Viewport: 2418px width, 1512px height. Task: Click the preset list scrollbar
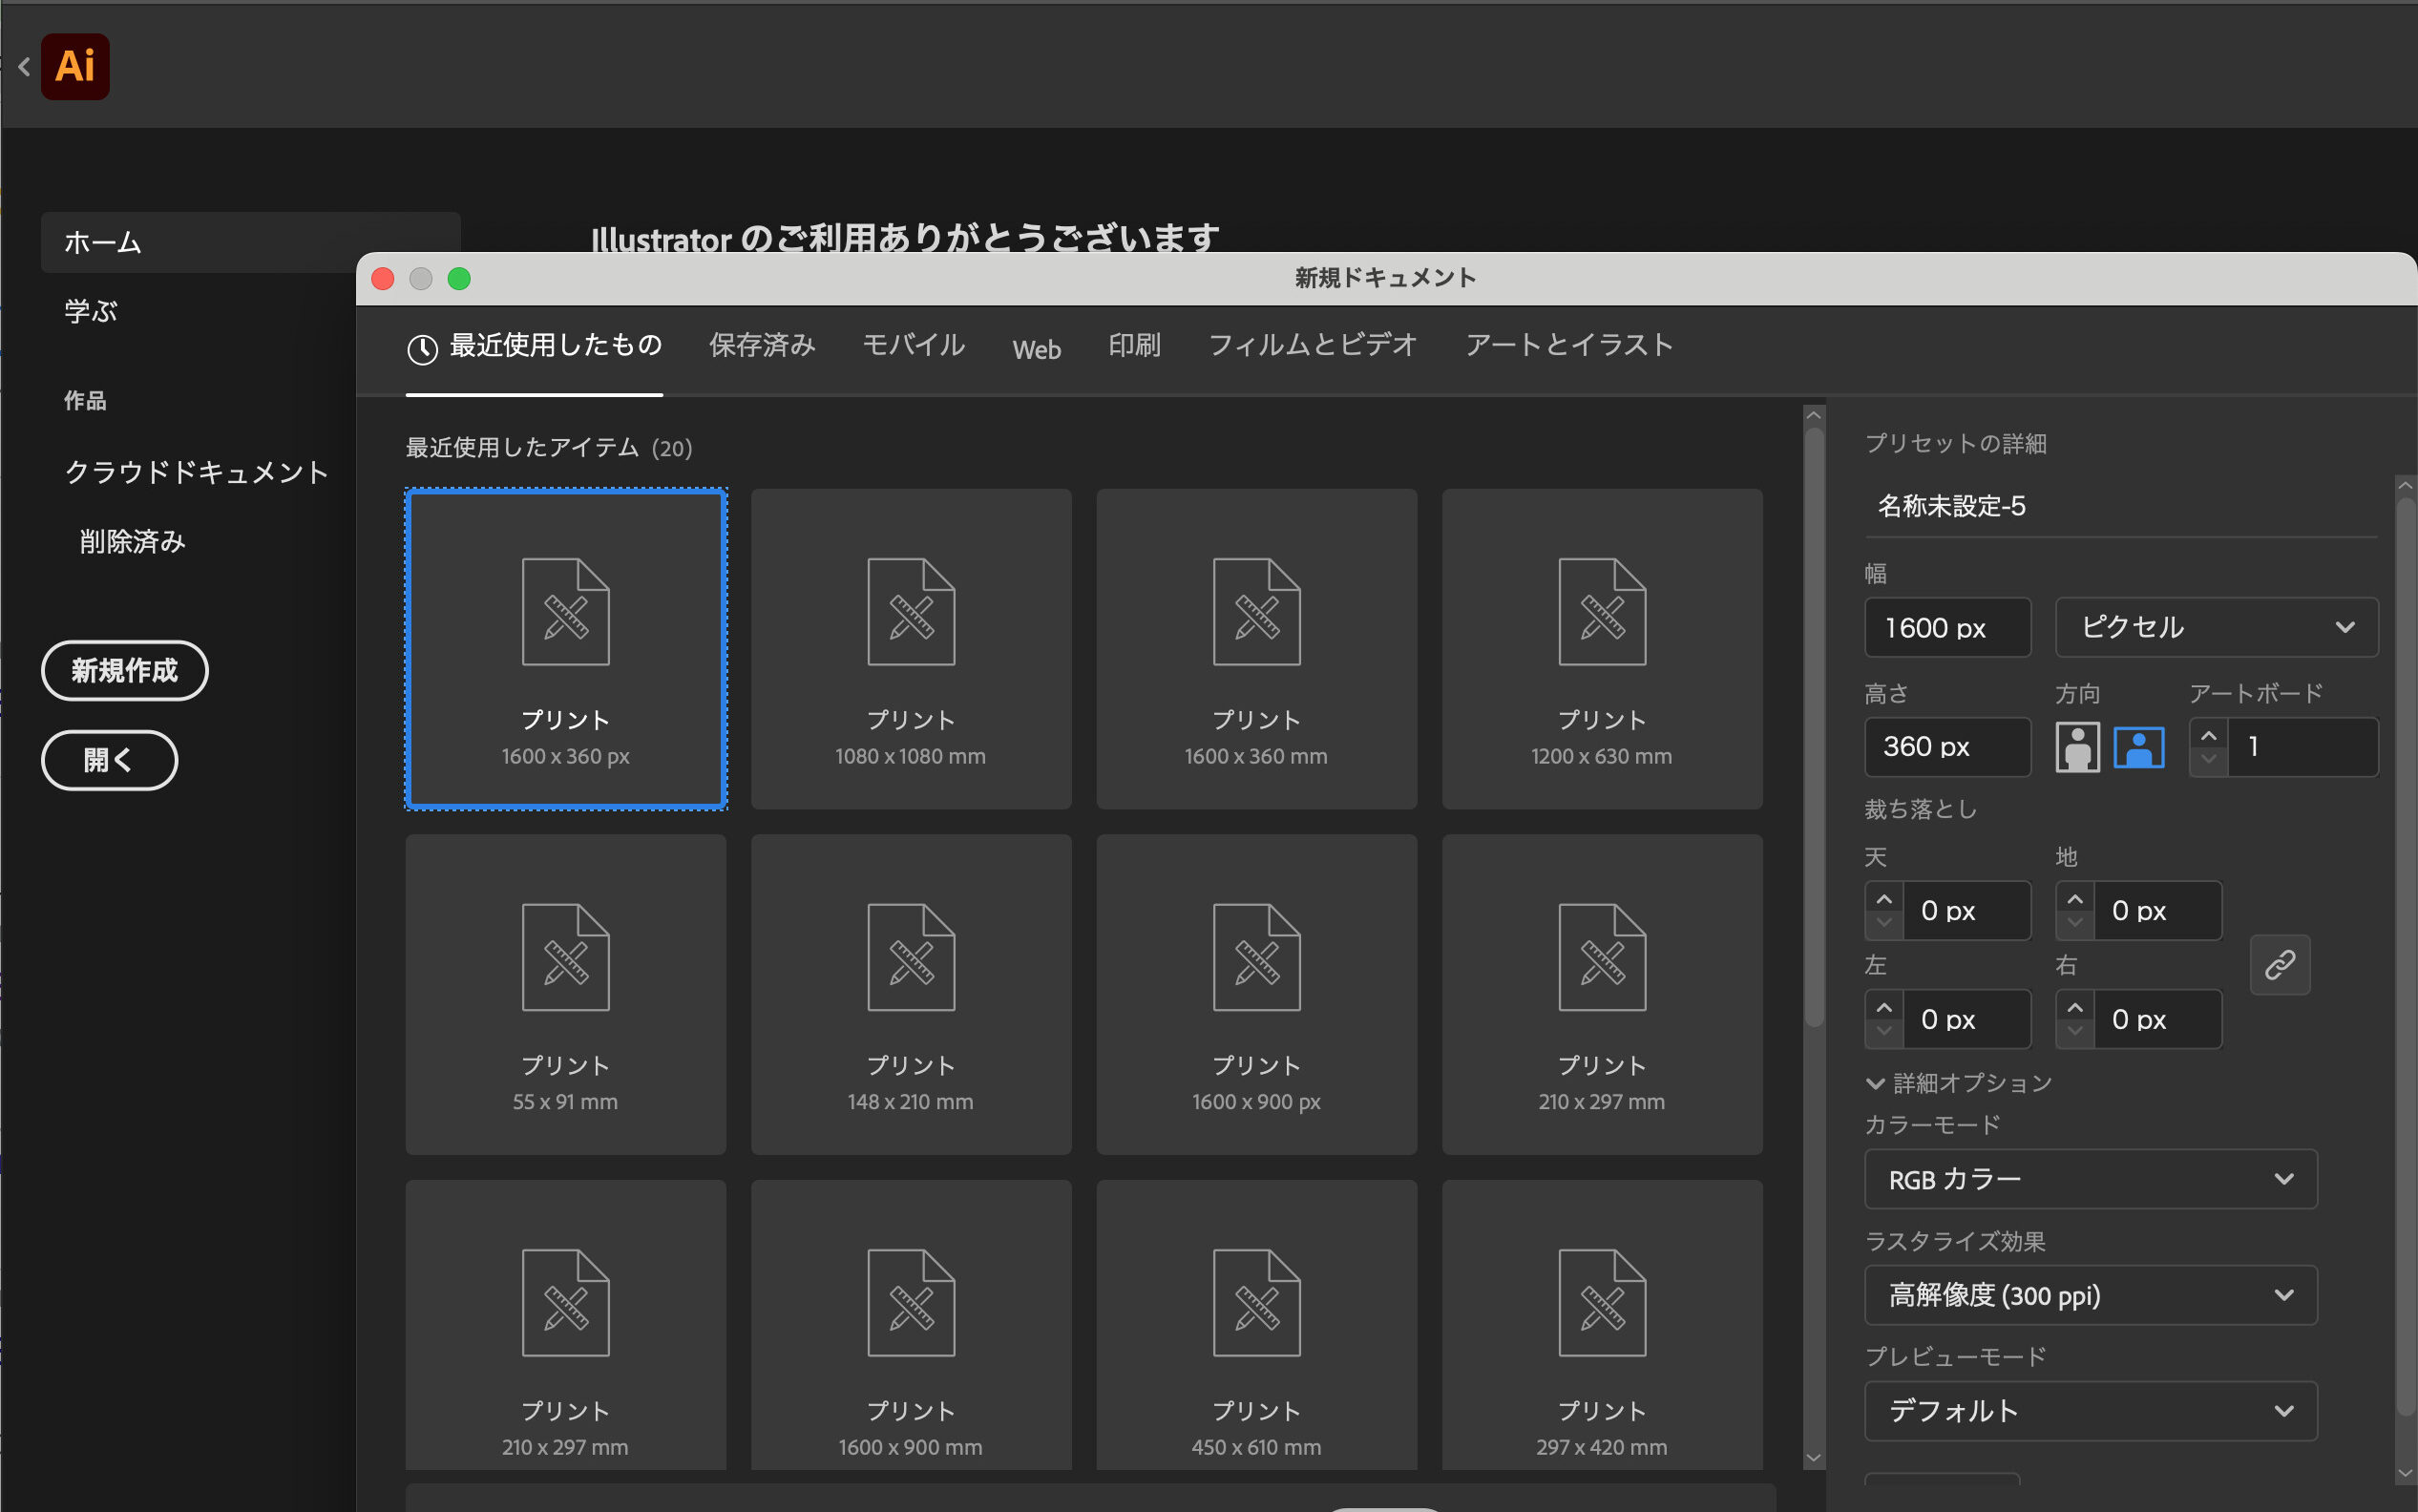tap(1813, 727)
